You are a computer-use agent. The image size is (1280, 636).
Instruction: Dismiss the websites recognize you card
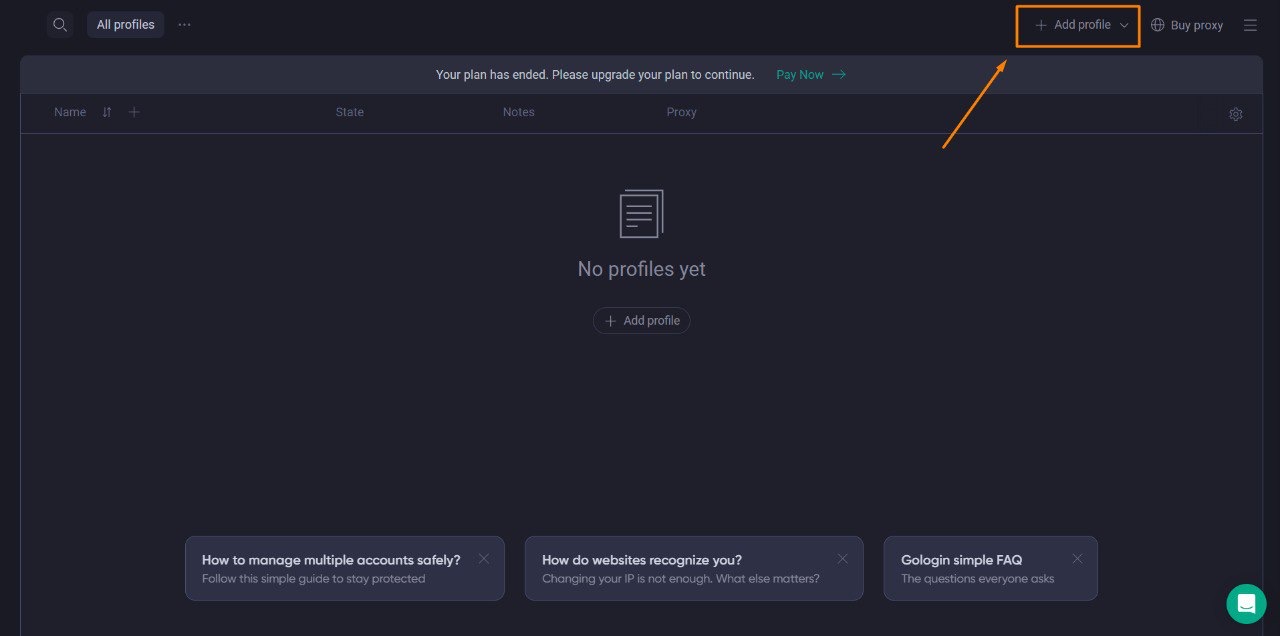click(843, 558)
